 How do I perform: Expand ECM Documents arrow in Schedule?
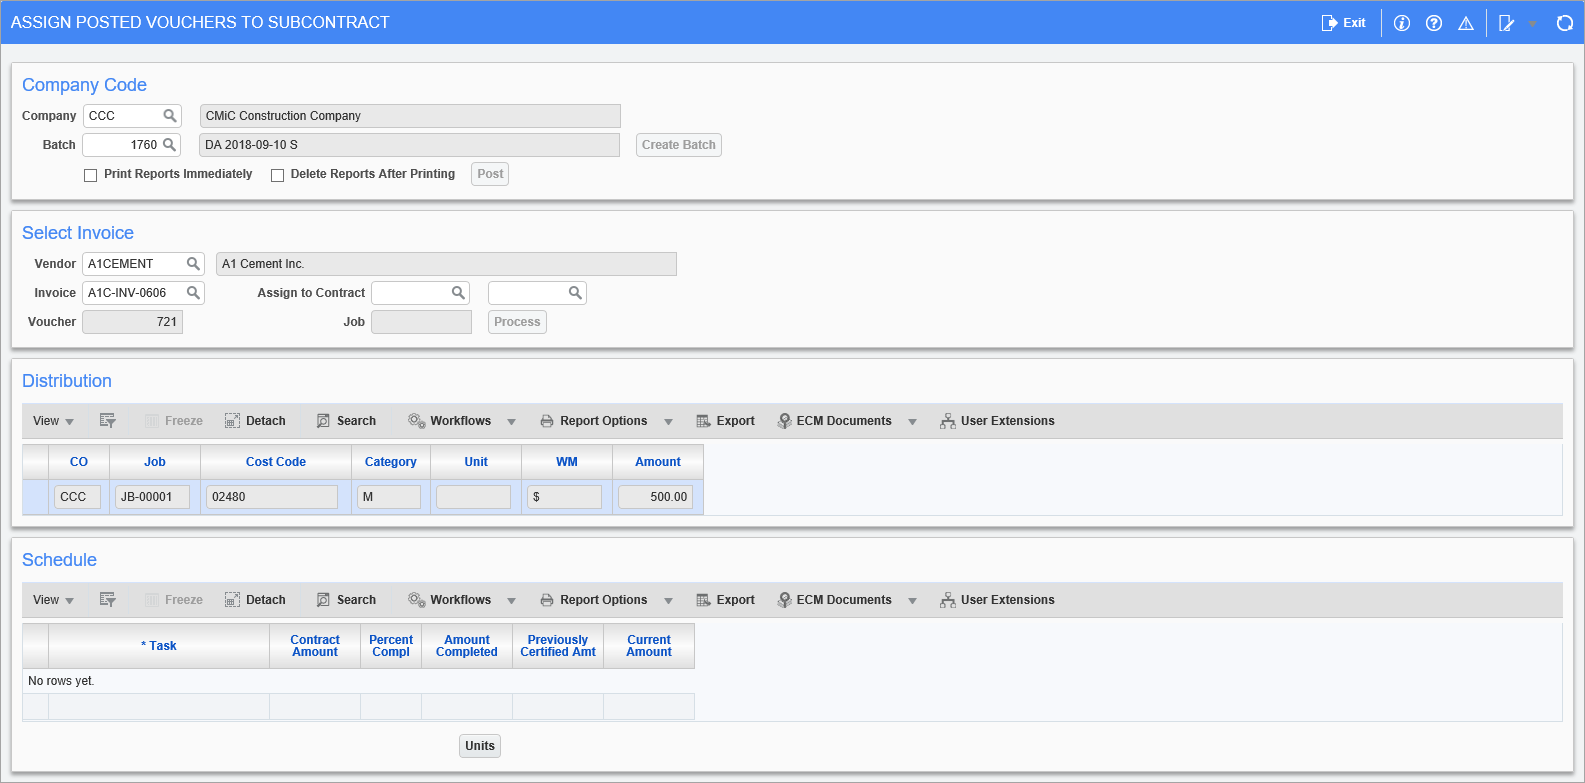[912, 601]
